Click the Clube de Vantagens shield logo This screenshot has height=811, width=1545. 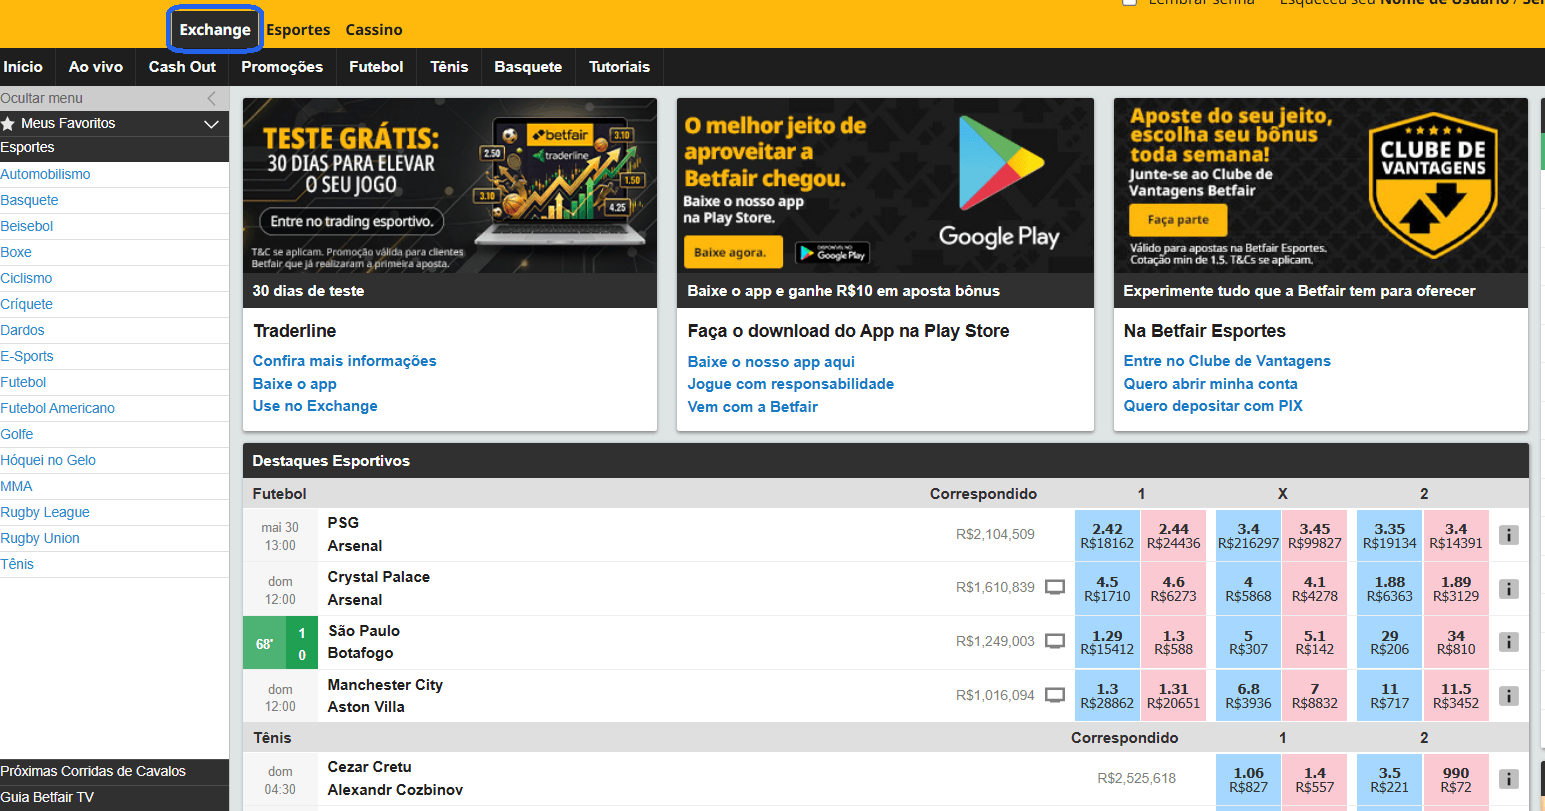(1432, 186)
